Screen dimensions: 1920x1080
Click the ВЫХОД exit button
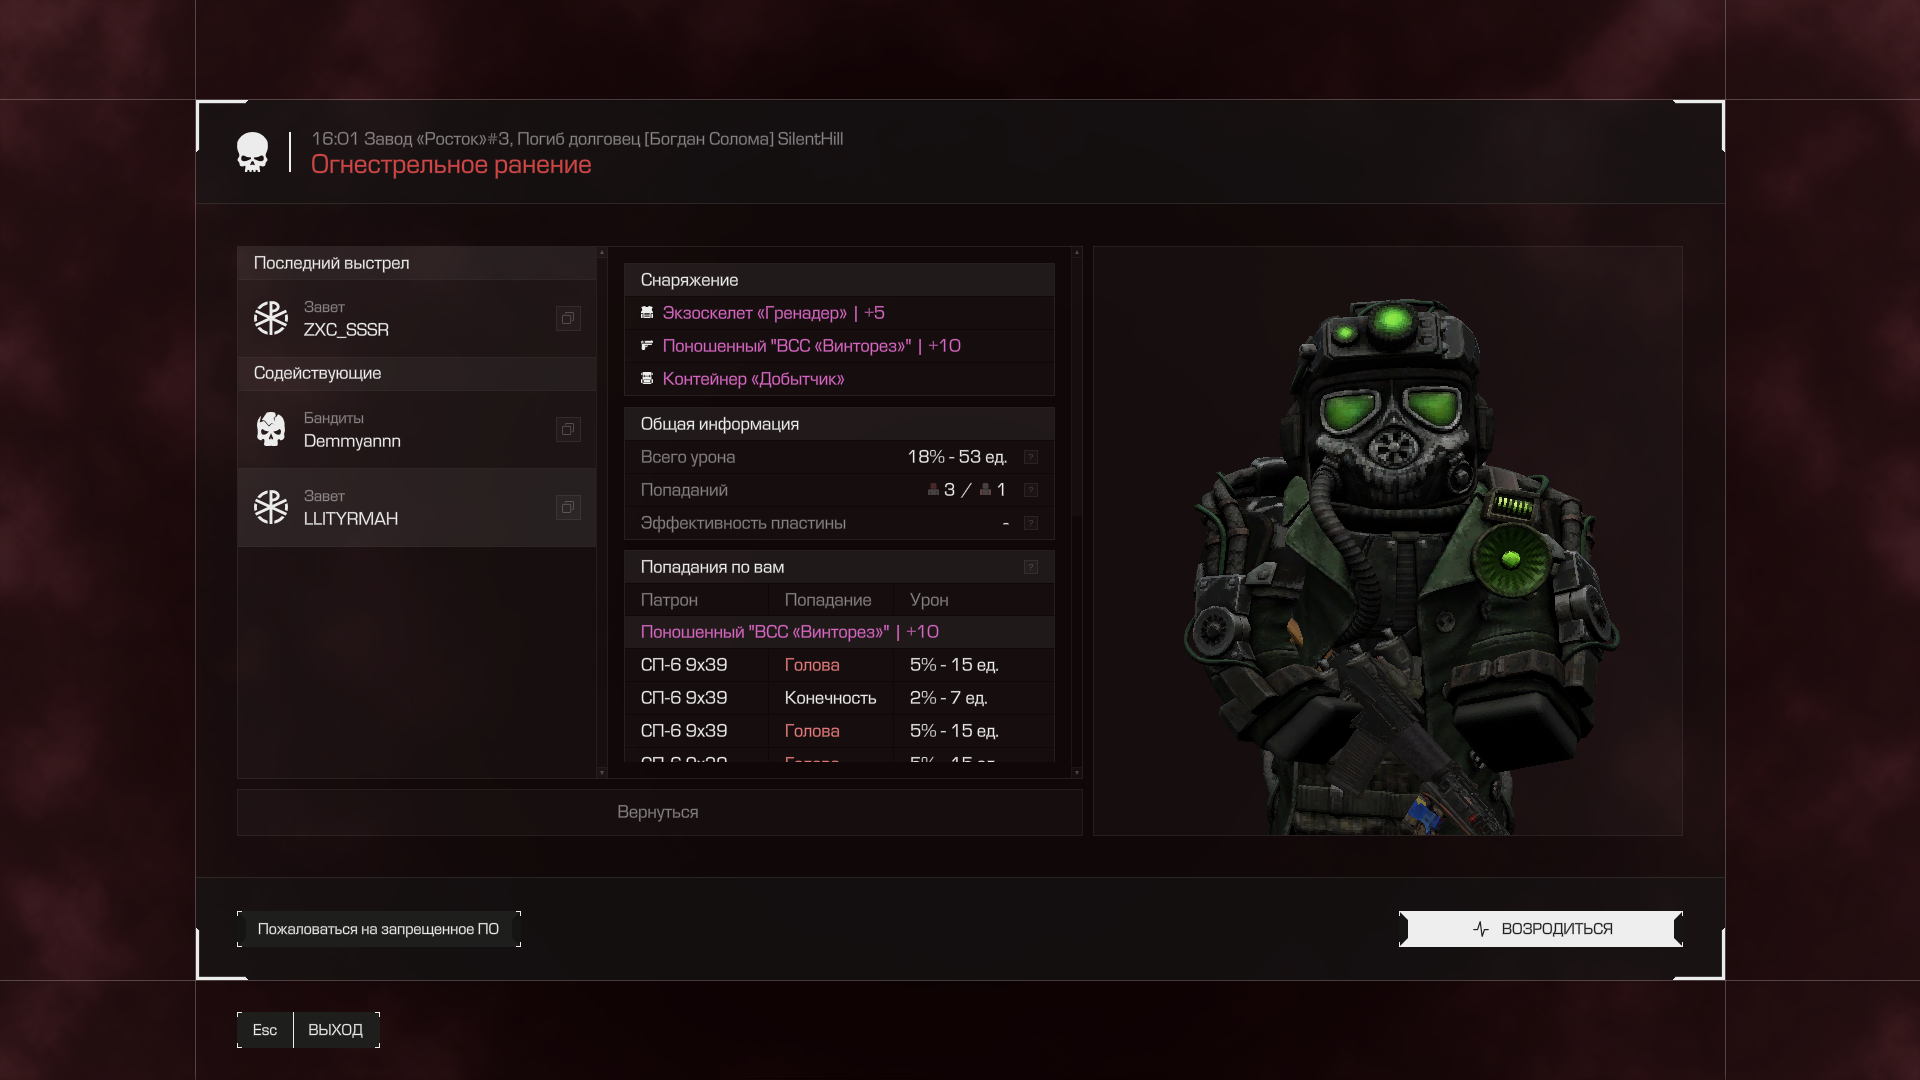click(x=335, y=1030)
